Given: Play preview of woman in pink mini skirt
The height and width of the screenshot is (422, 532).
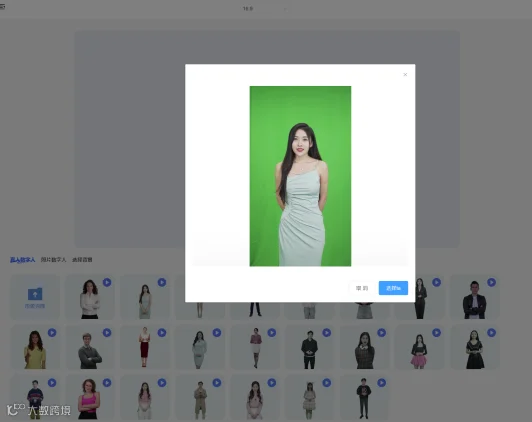Looking at the screenshot, I should 437,333.
